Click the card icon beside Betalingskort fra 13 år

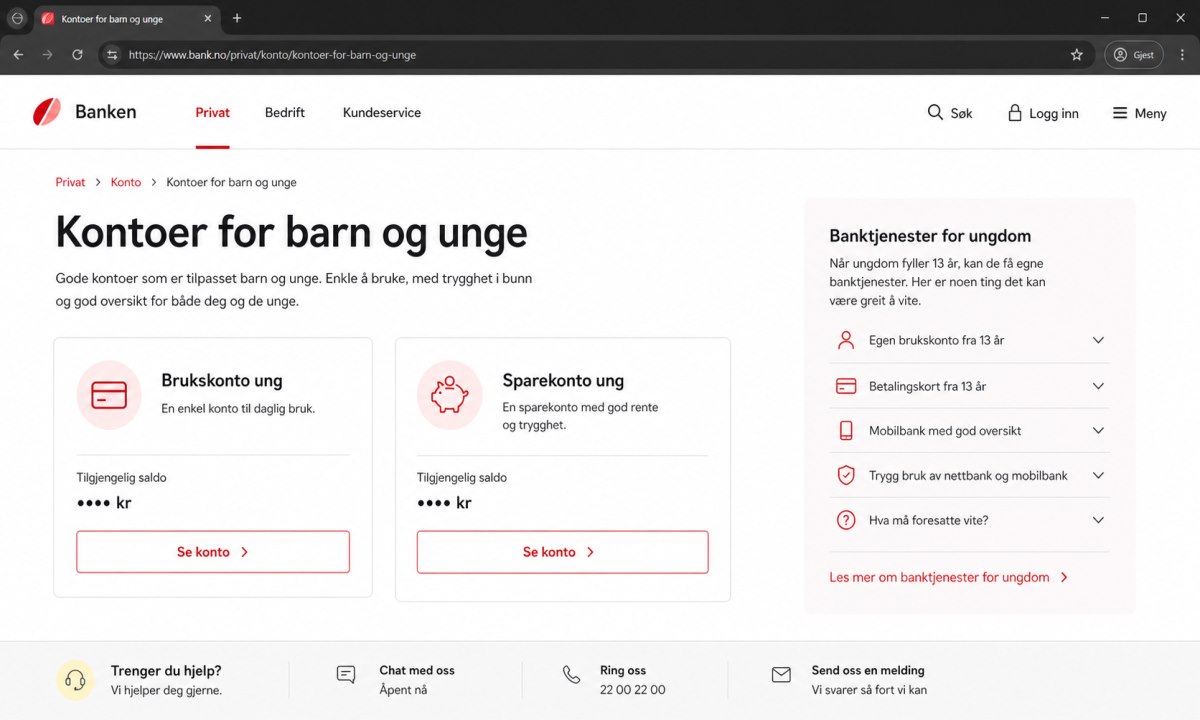(846, 386)
